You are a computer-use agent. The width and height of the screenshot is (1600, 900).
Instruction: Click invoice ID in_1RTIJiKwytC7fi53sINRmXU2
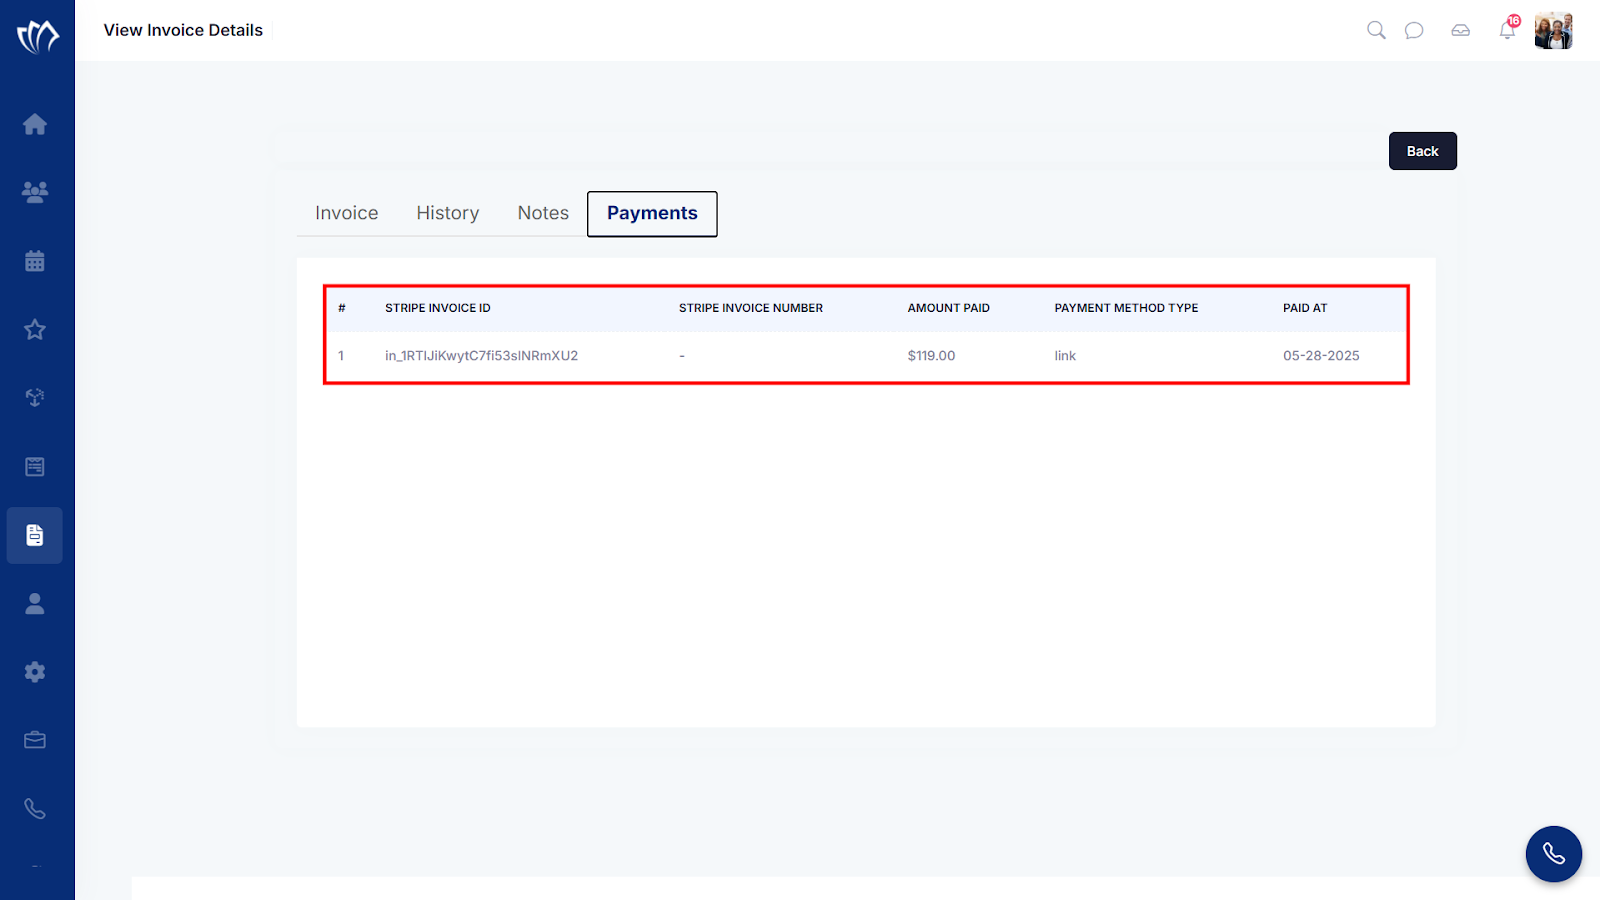click(481, 356)
